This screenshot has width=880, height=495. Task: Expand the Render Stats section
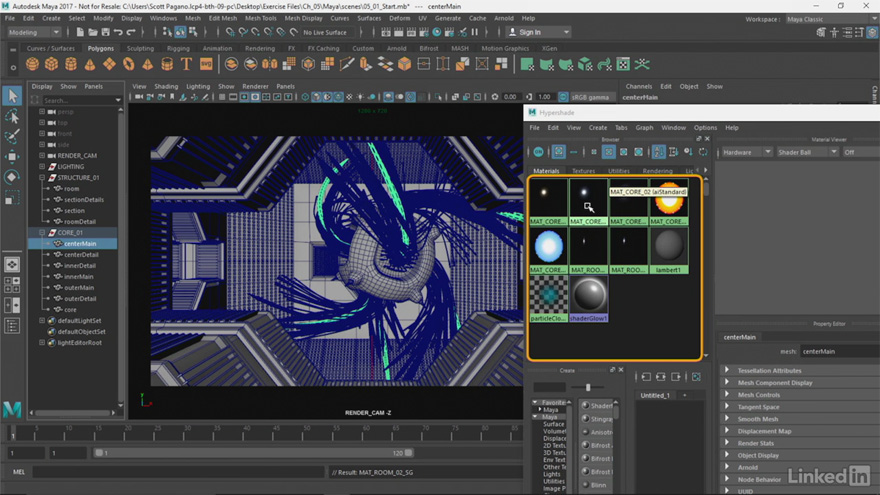click(x=727, y=443)
